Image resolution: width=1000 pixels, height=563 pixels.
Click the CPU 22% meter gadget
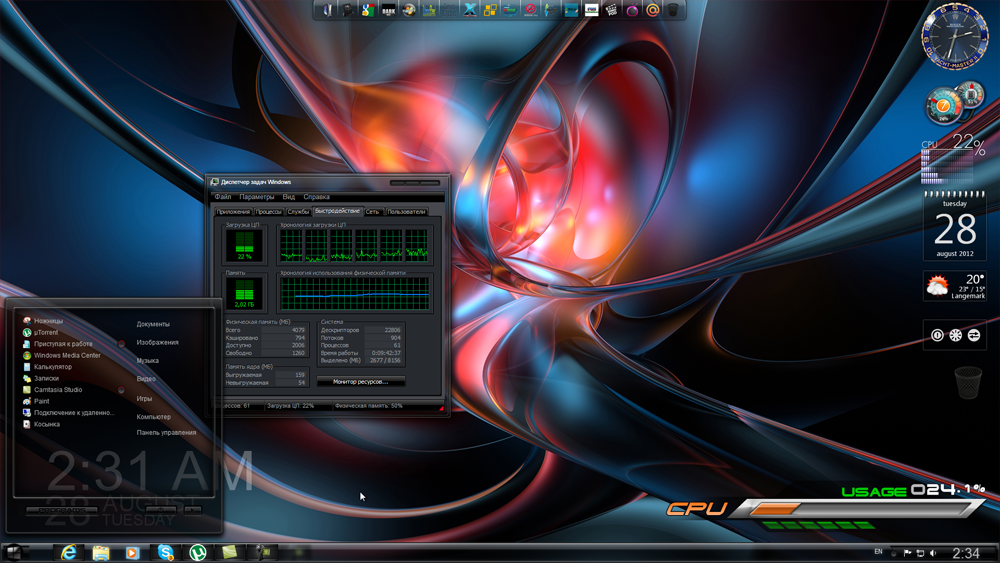953,159
